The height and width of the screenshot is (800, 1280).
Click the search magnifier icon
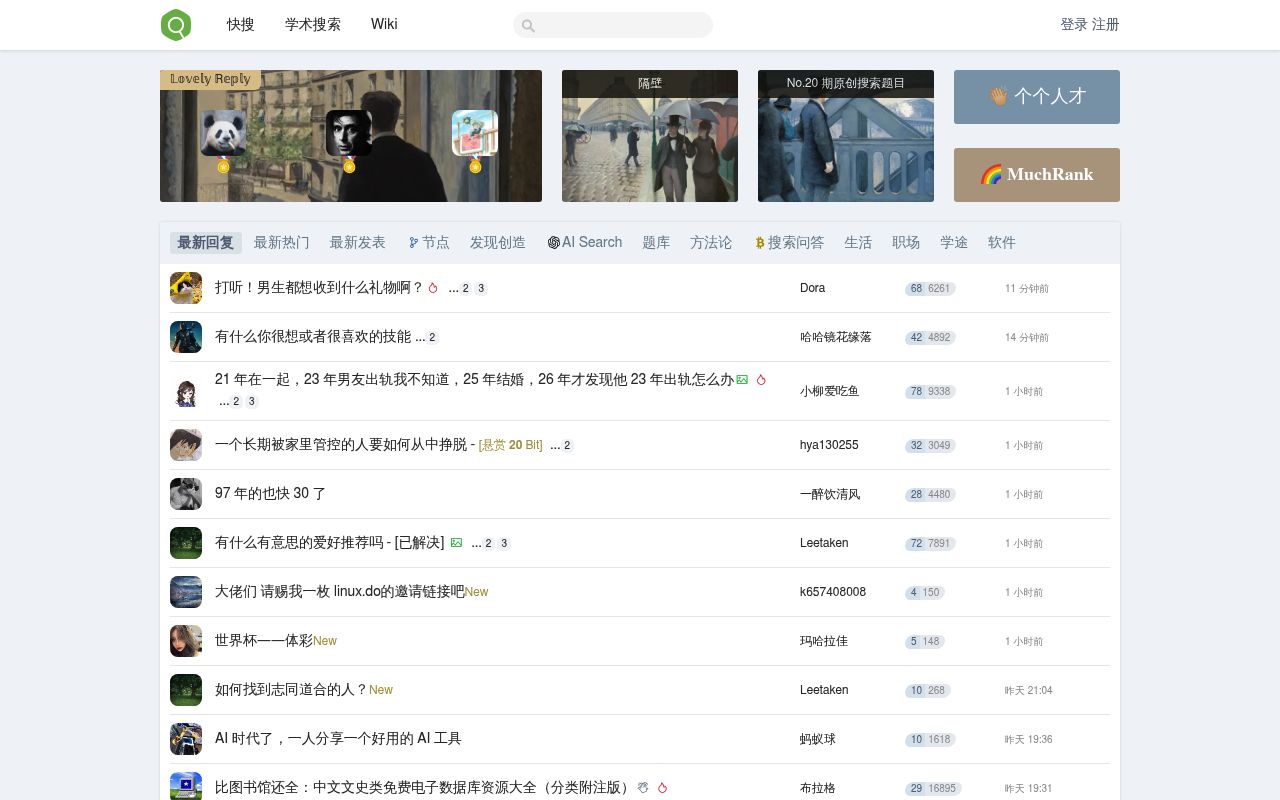[x=529, y=26]
